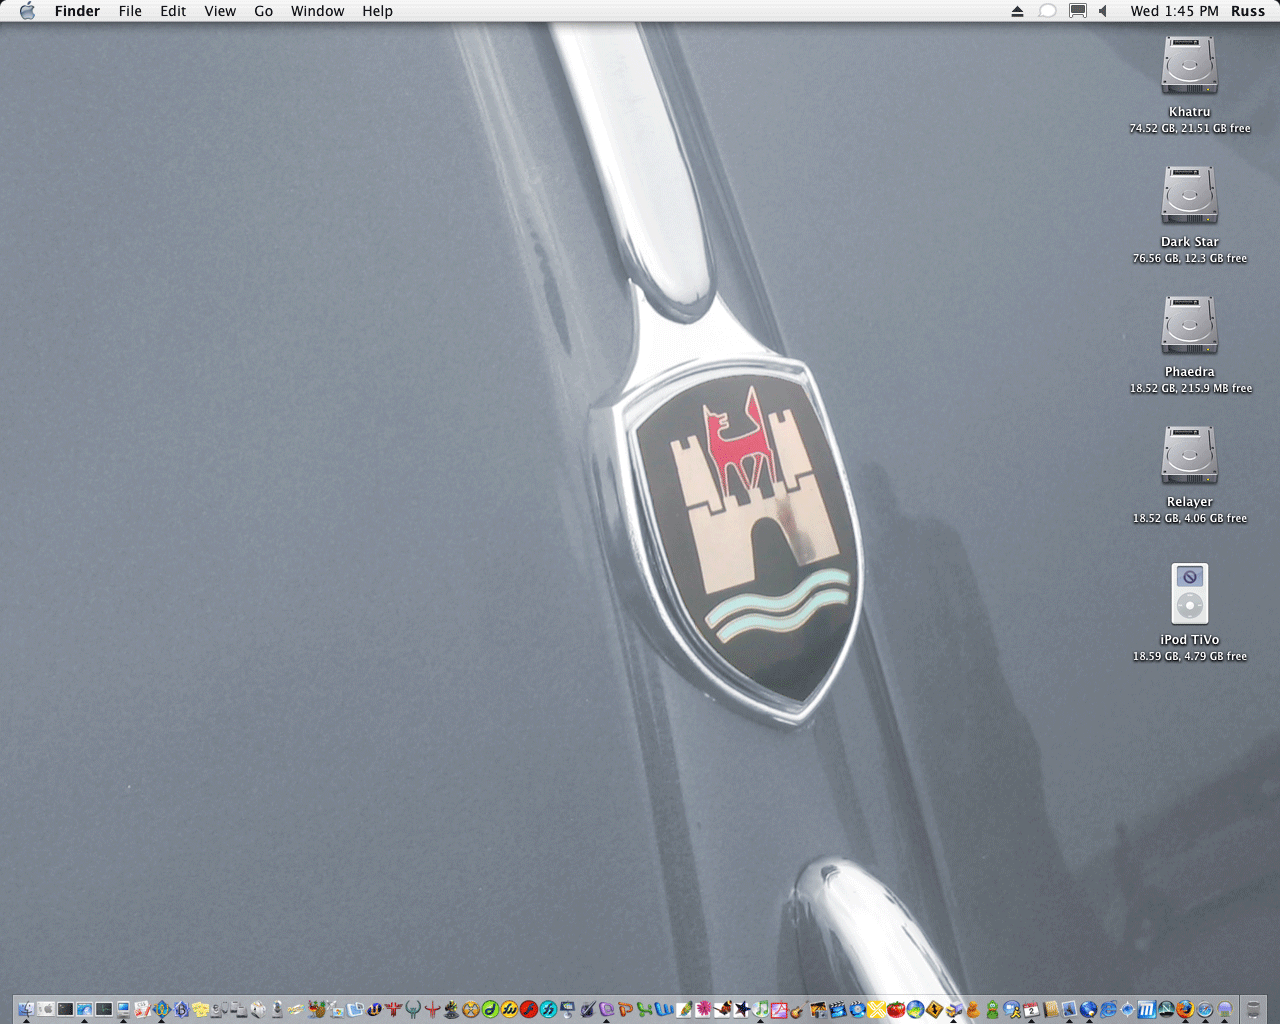
Task: Launch Netscape from the Dock
Action: coord(1166,1009)
